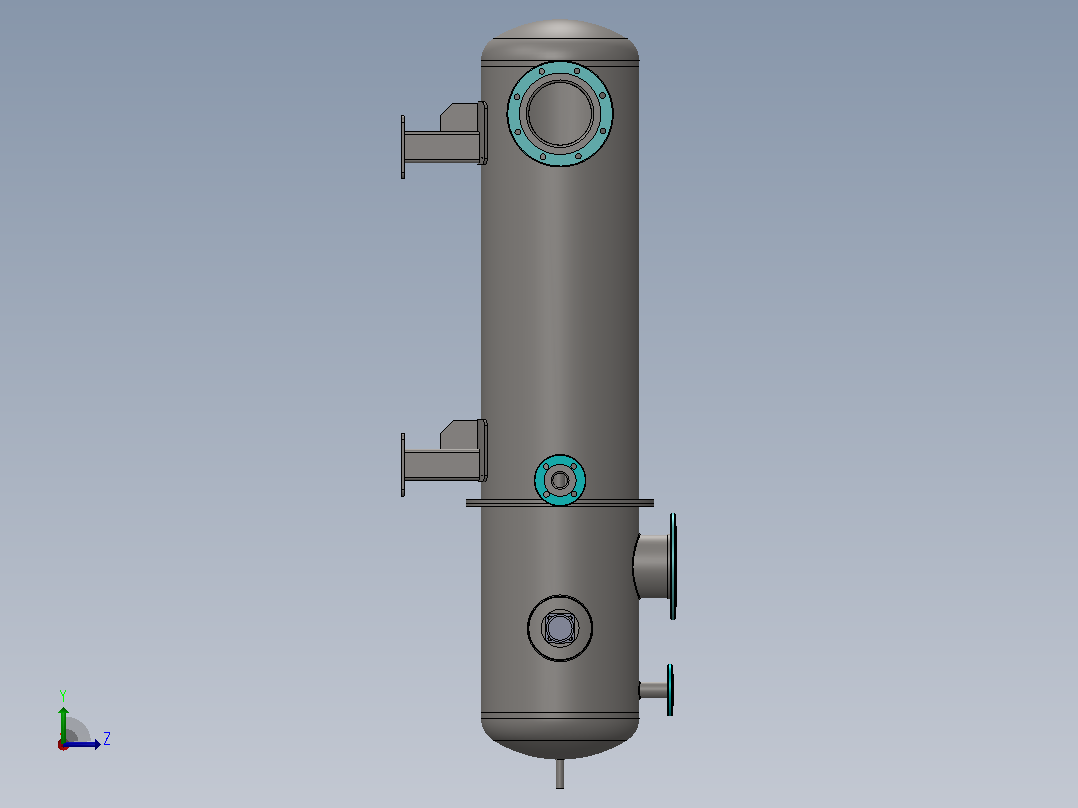Select the small lower-right nozzle with flange
Image resolution: width=1078 pixels, height=808 pixels.
pyautogui.click(x=657, y=690)
